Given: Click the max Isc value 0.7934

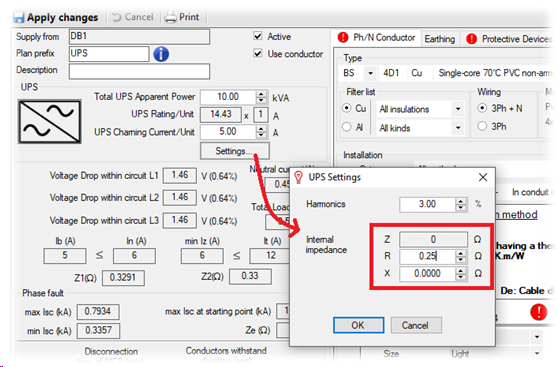Looking at the screenshot, I should [98, 312].
